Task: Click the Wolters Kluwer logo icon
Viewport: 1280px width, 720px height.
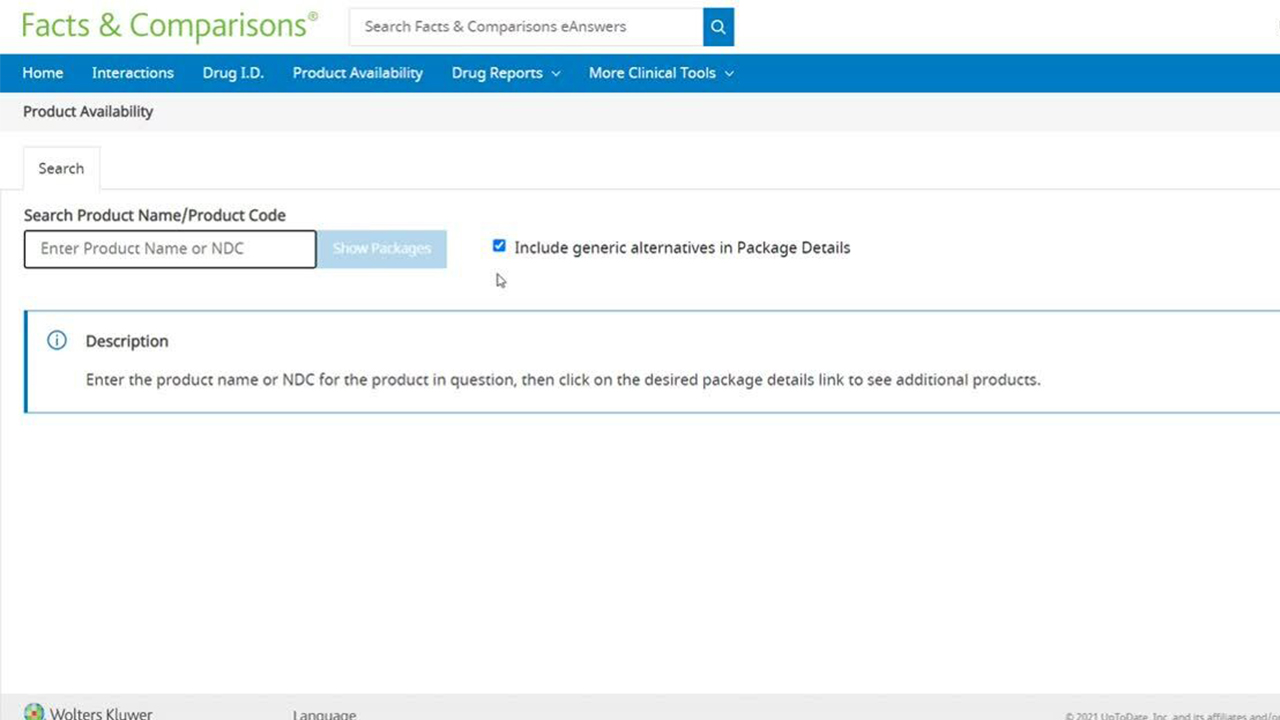Action: click(x=35, y=713)
